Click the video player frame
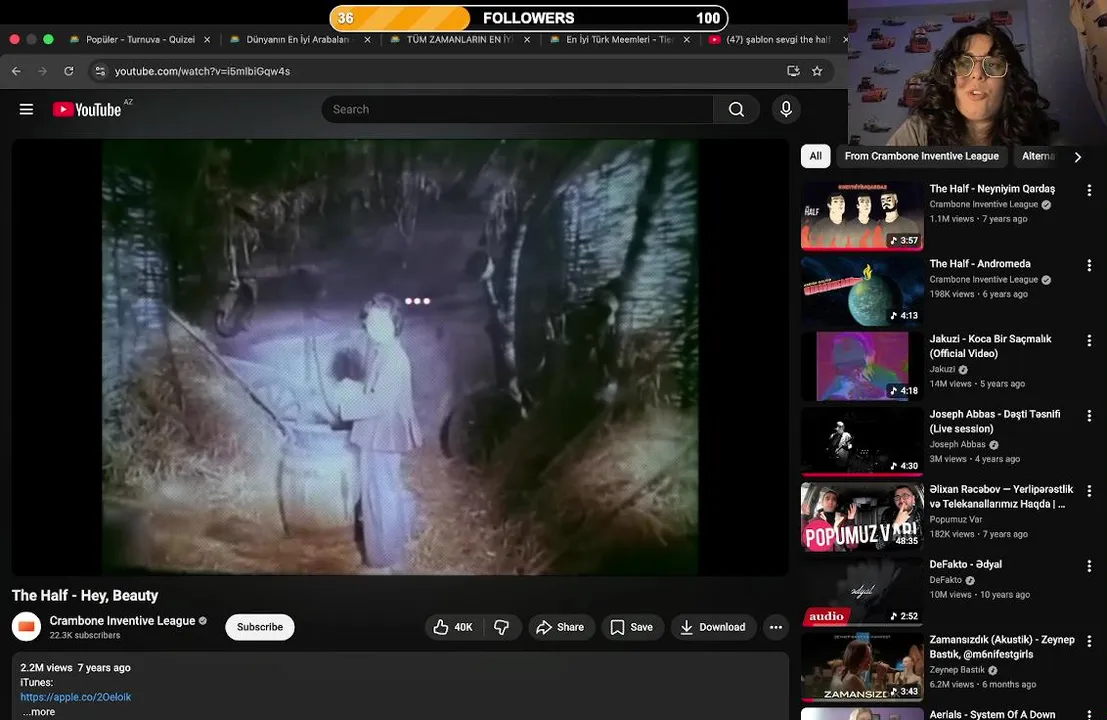The height and width of the screenshot is (720, 1107). pyautogui.click(x=400, y=356)
